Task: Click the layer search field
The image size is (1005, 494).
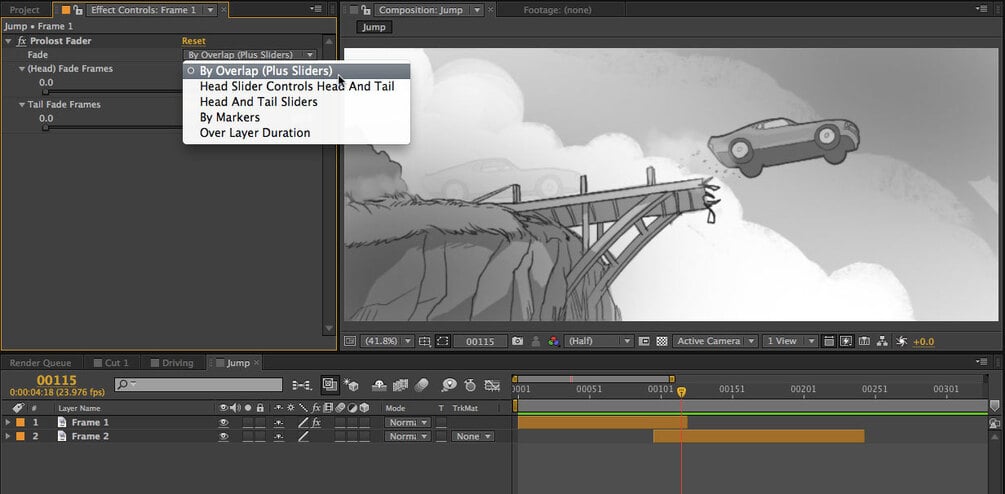Action: click(199, 384)
